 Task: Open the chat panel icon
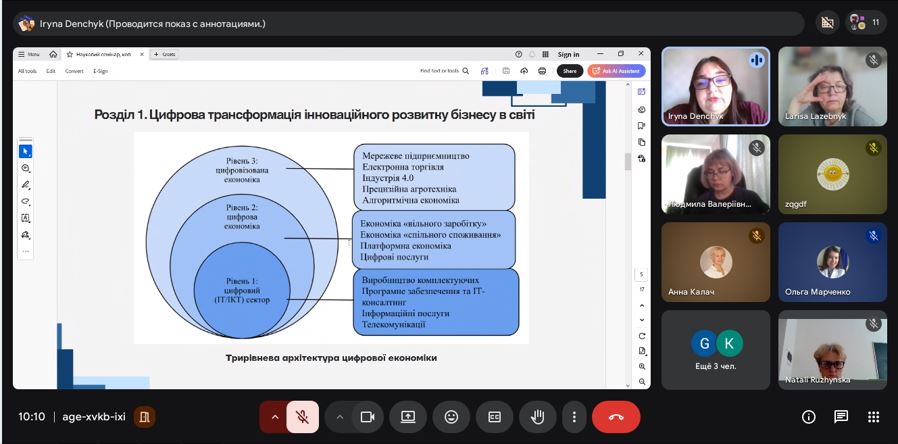point(841,417)
